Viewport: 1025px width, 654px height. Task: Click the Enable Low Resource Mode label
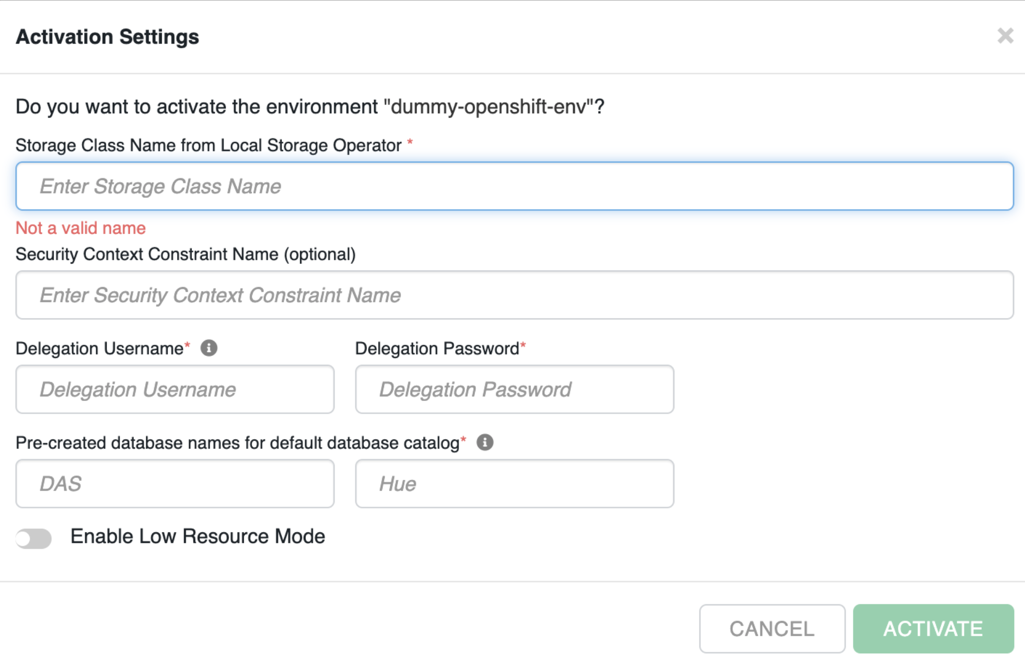click(196, 536)
